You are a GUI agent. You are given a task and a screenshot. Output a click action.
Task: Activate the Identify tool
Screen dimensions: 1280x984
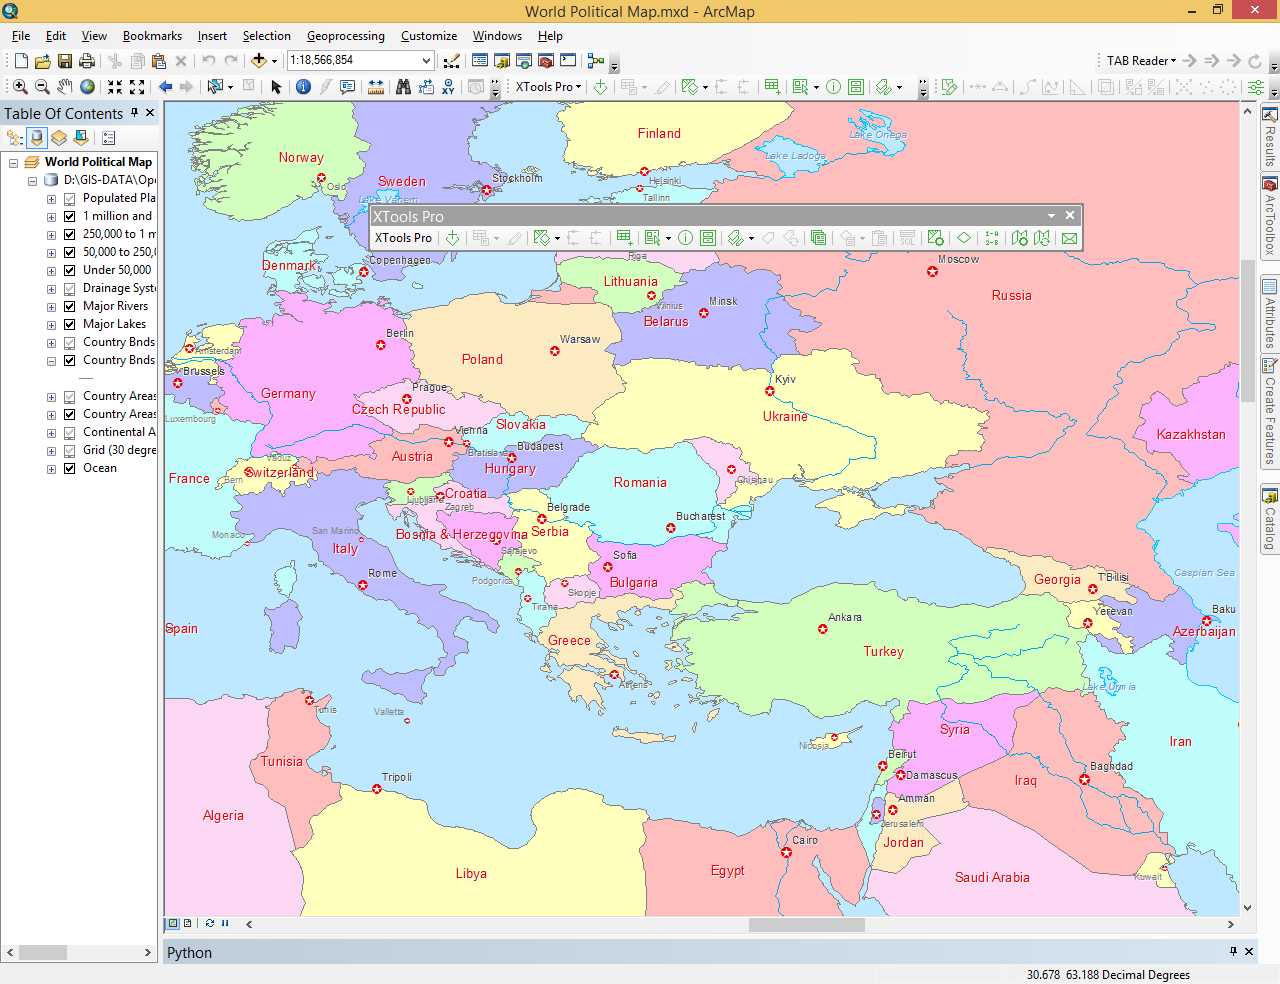[304, 87]
